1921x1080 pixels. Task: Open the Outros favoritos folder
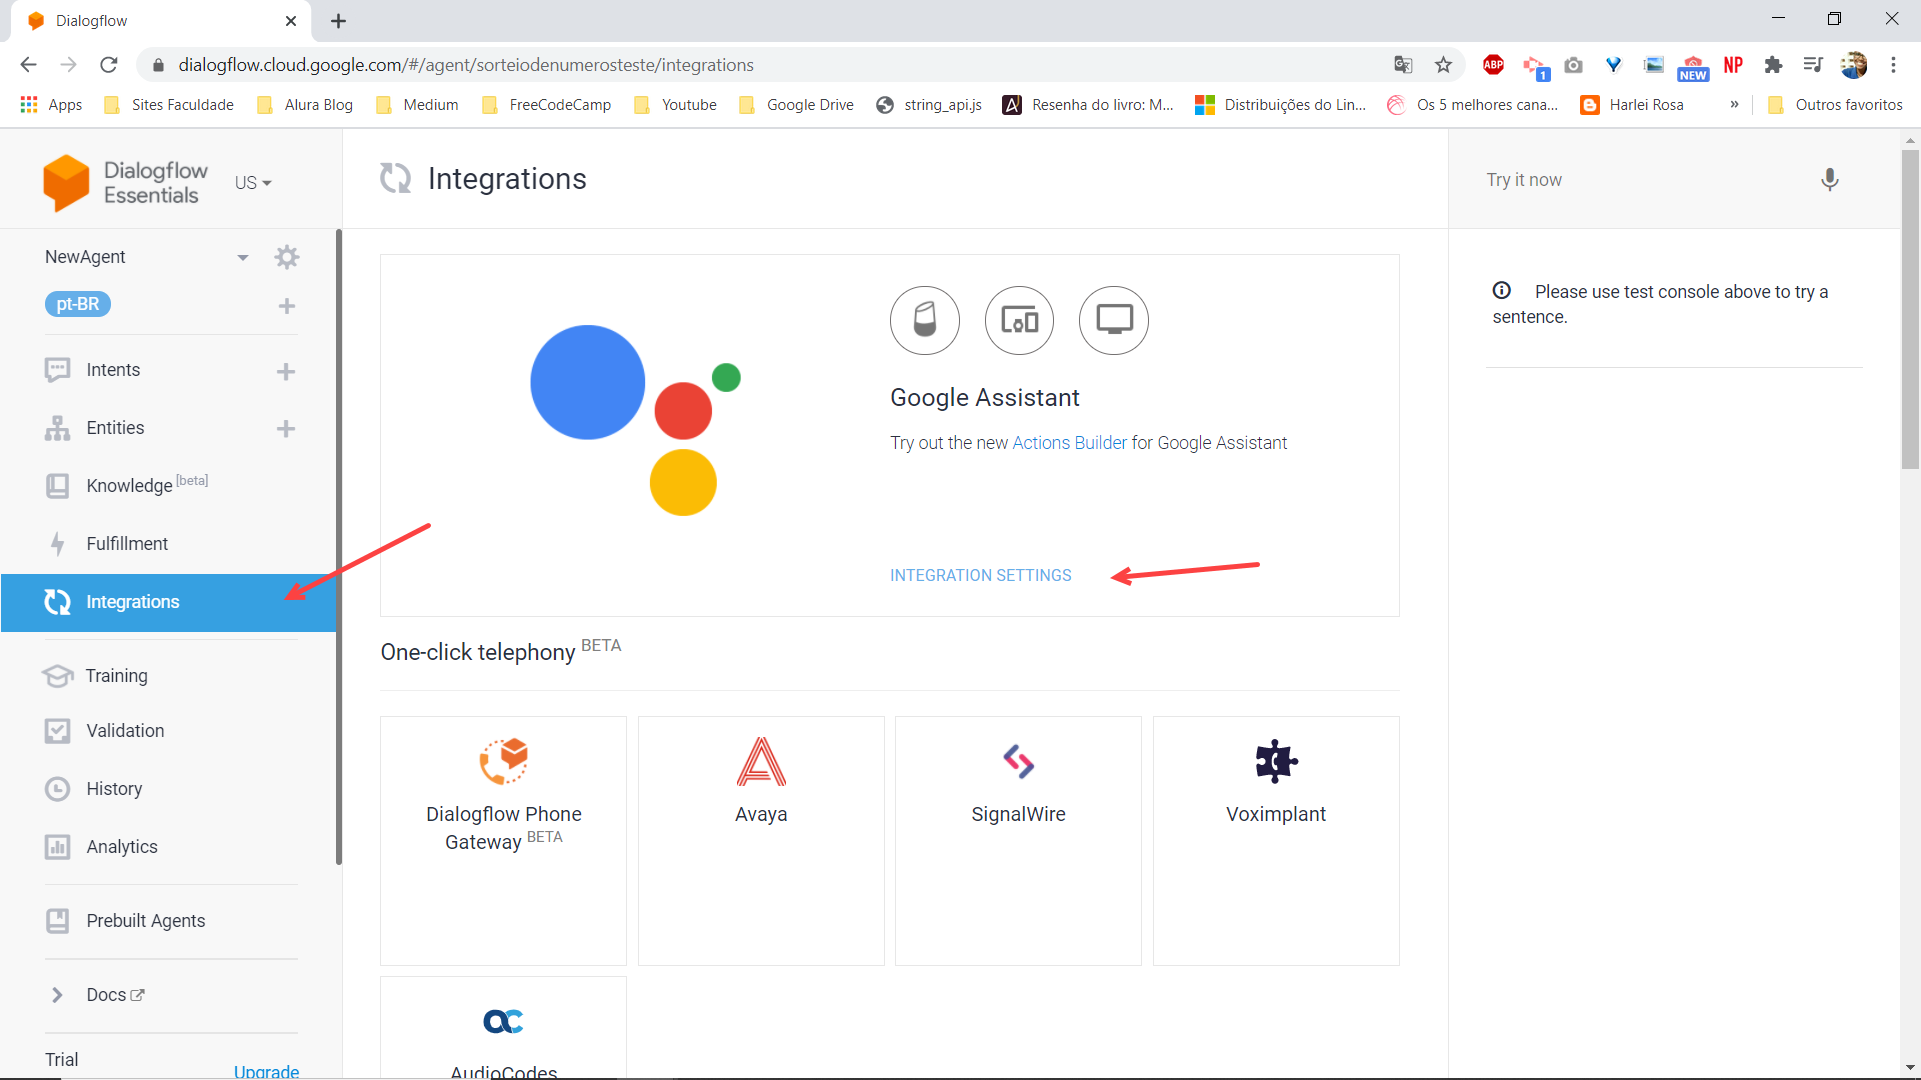click(x=1835, y=105)
